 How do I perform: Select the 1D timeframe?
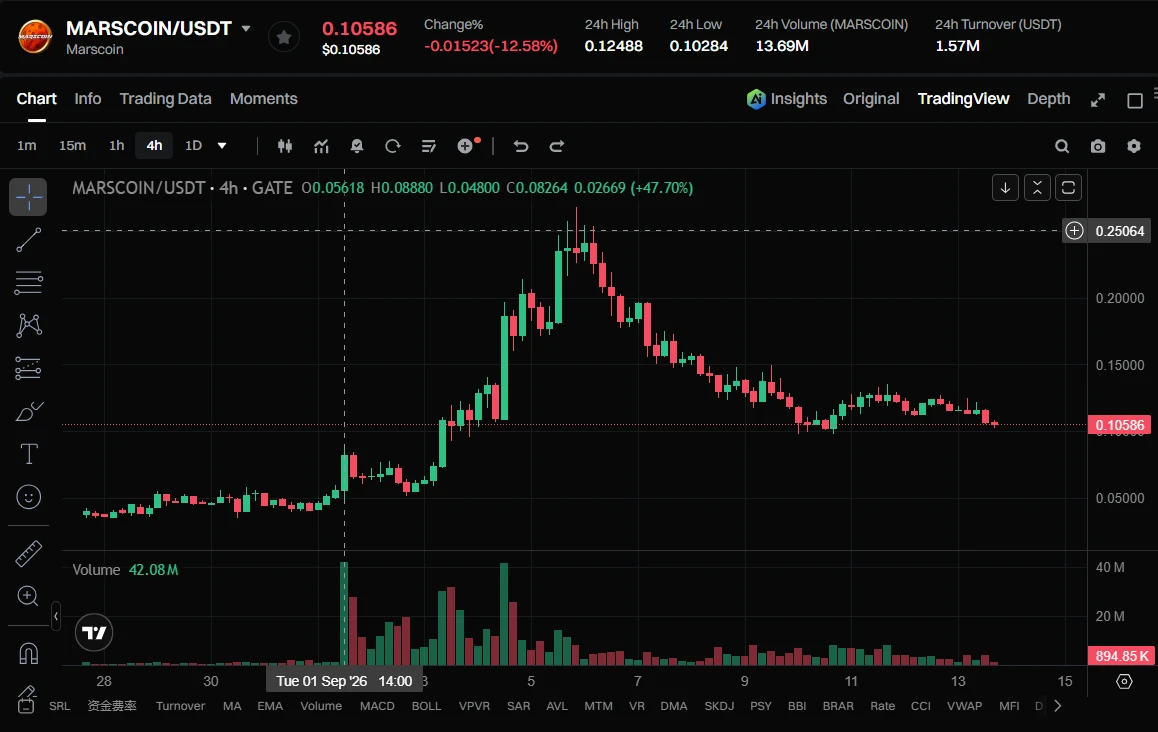tap(193, 146)
